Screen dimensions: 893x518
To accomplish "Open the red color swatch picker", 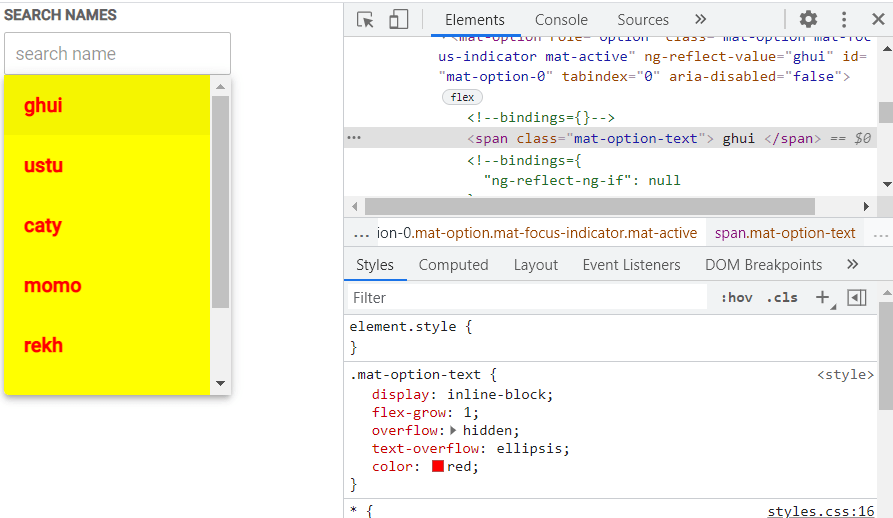I will click(437, 466).
